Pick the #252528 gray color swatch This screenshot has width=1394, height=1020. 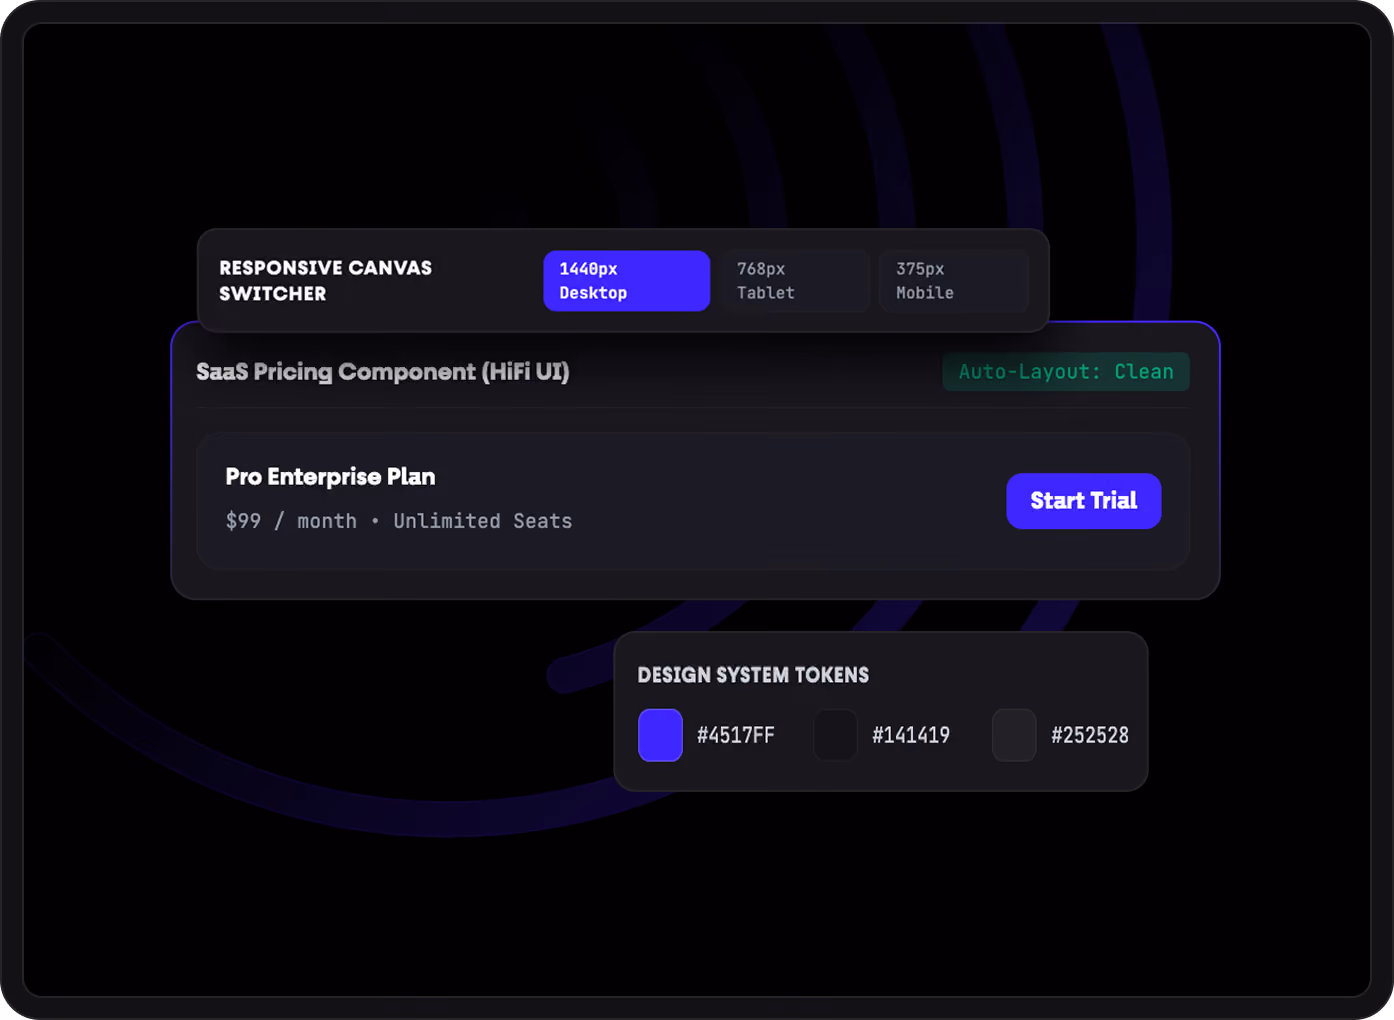tap(1014, 735)
